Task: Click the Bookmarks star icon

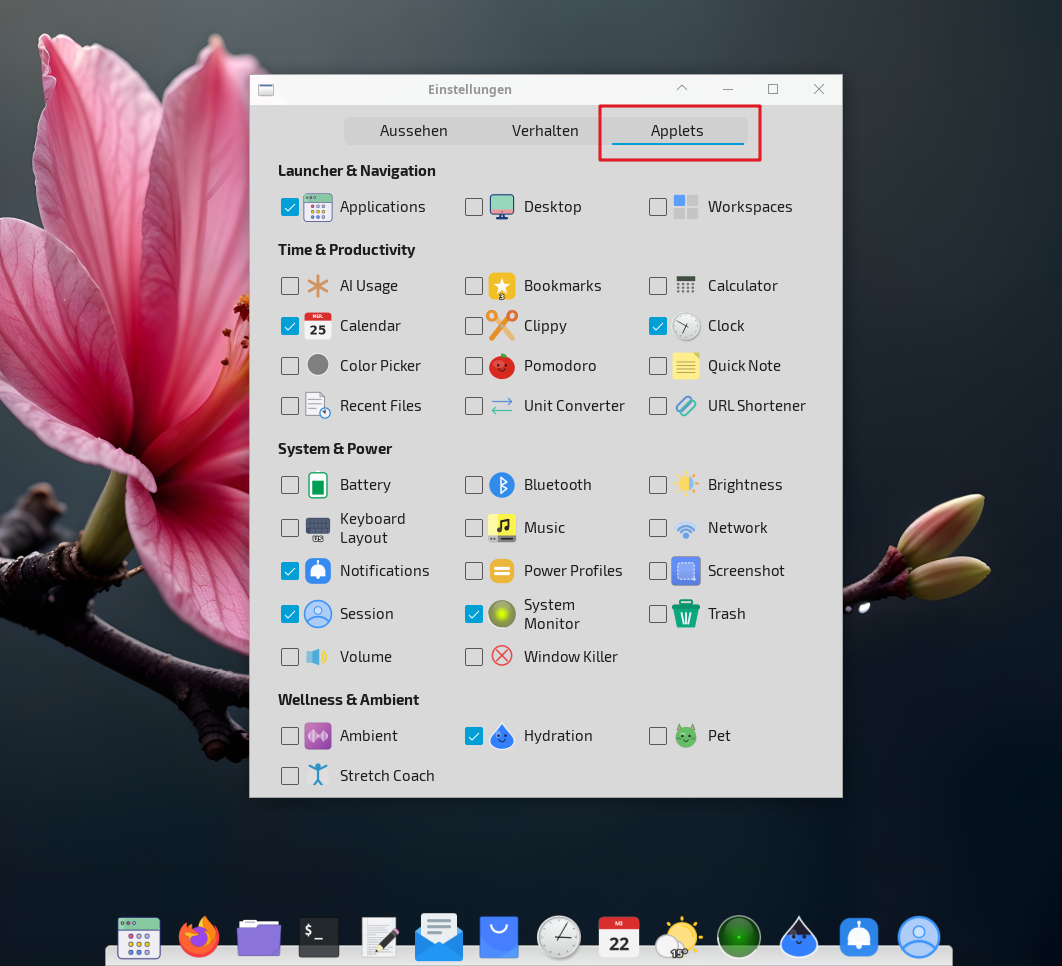Action: pos(502,286)
